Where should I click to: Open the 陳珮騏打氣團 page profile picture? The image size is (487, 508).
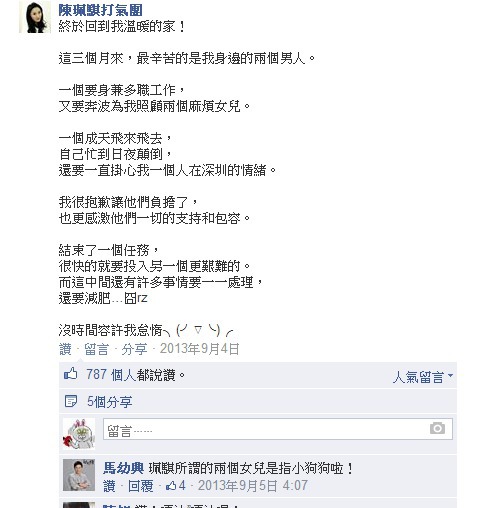(35, 17)
